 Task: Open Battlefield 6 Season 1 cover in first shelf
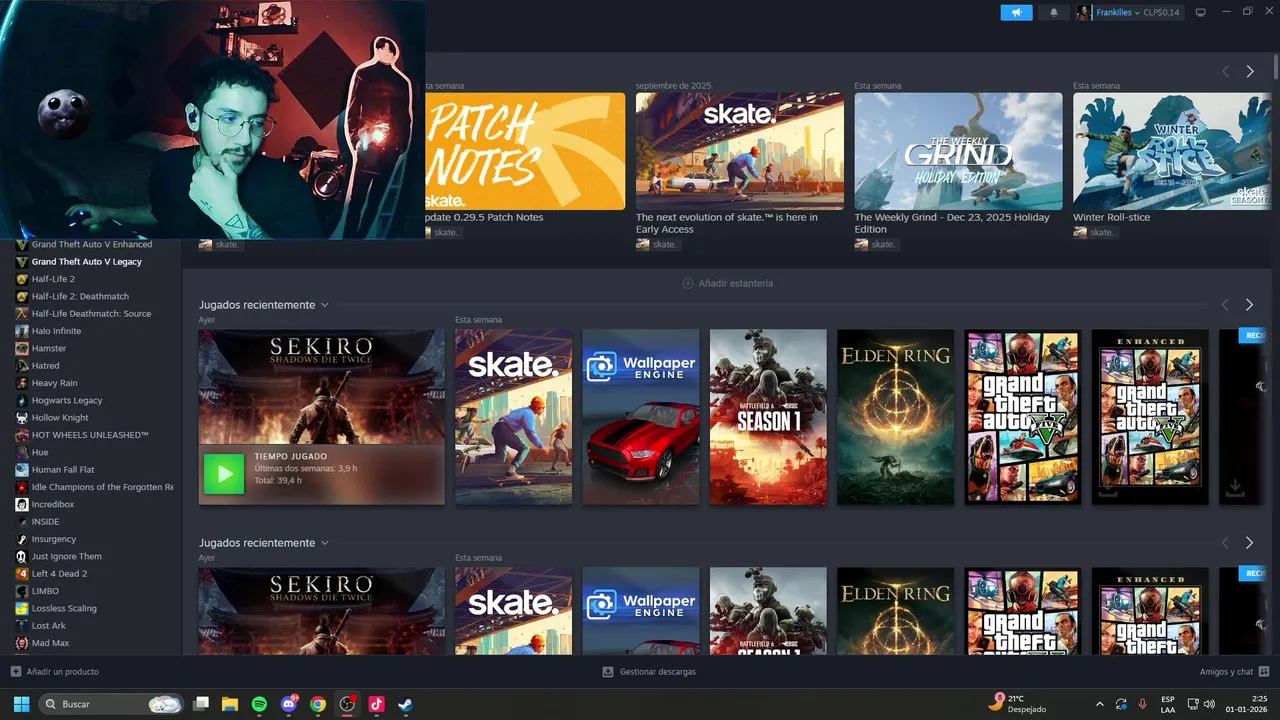coord(768,417)
